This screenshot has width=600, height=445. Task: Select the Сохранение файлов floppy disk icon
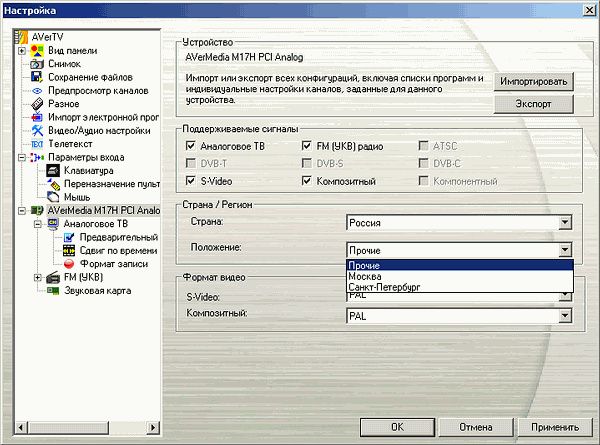click(37, 77)
